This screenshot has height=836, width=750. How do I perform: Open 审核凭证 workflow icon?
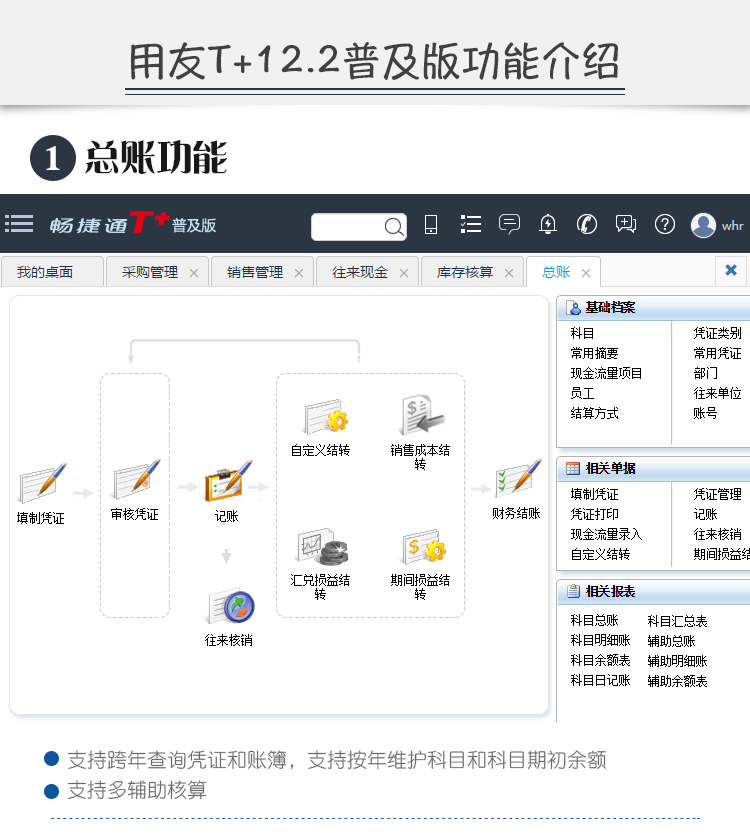(x=136, y=479)
